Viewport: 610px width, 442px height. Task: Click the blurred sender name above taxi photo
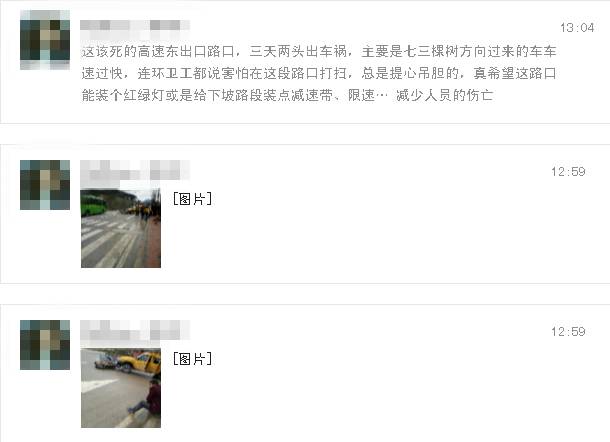pos(135,330)
